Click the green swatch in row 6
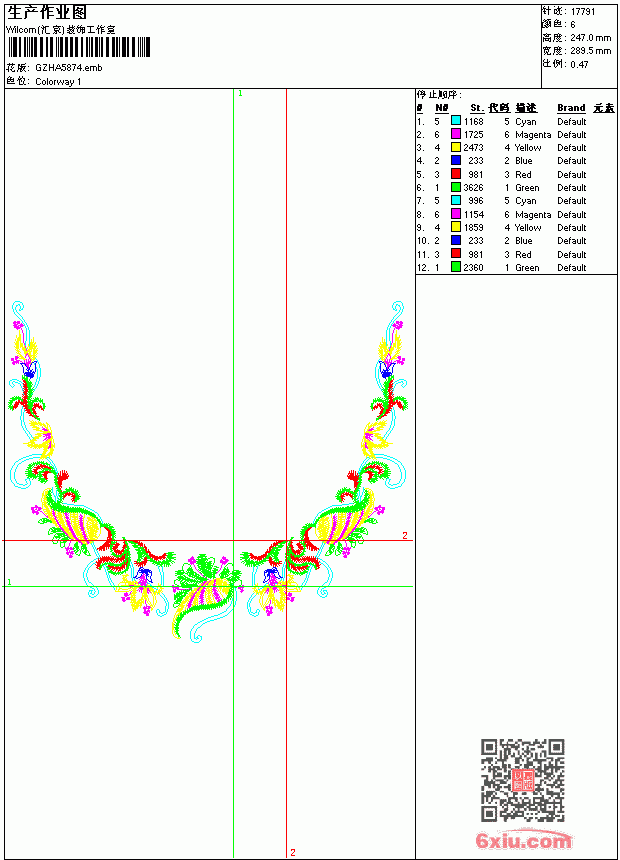 point(455,187)
